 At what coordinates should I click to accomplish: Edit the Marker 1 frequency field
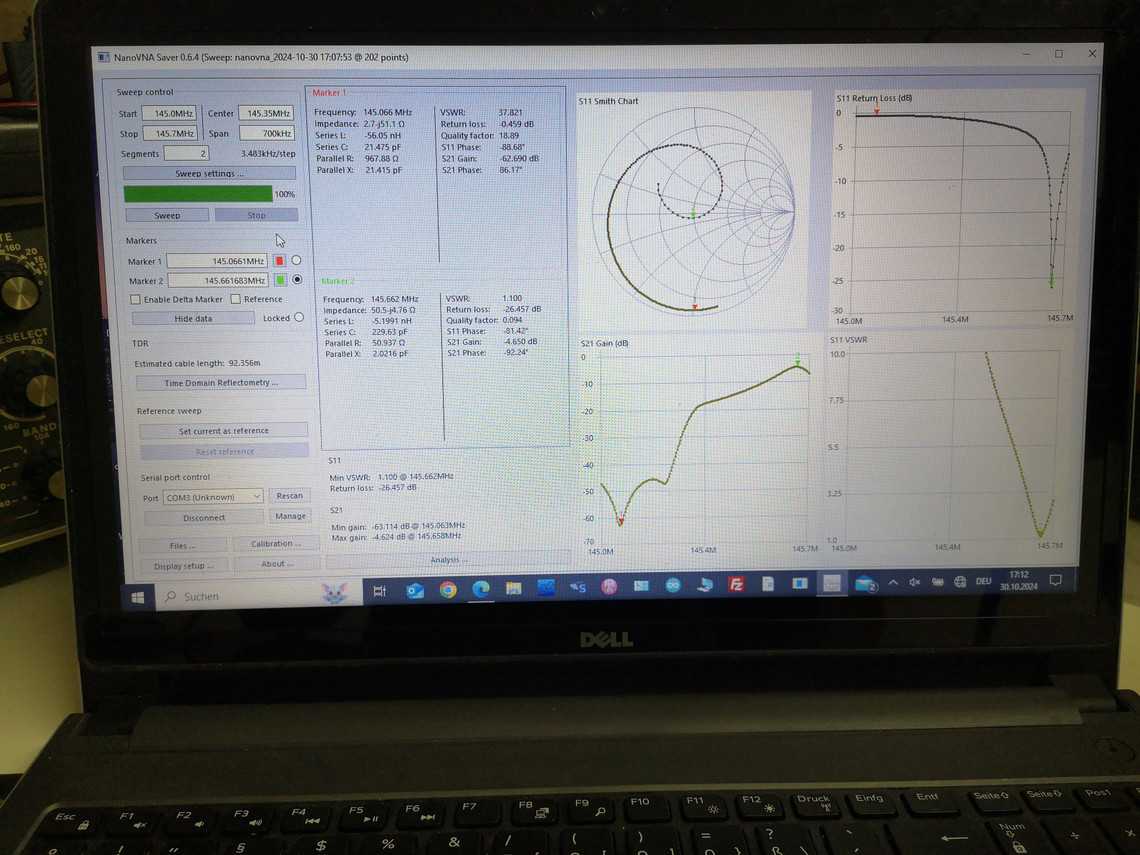coord(217,261)
